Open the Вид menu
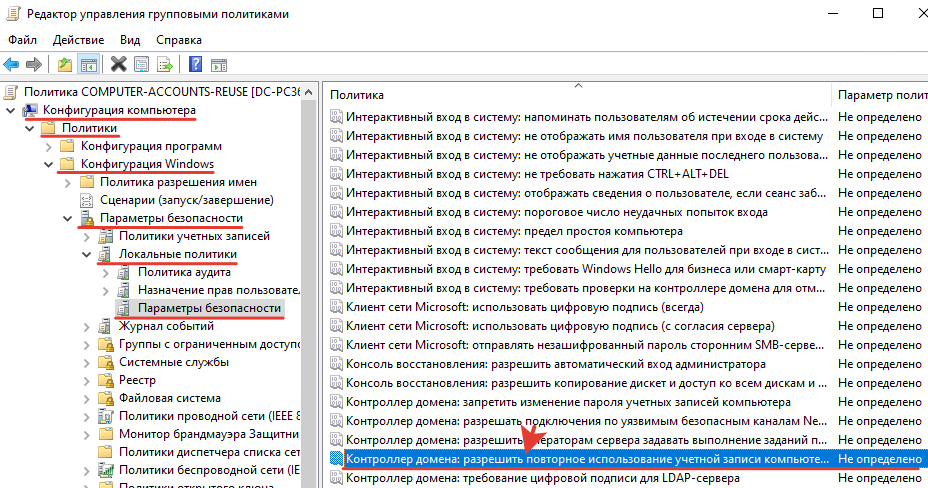The height and width of the screenshot is (488, 928). pos(130,40)
